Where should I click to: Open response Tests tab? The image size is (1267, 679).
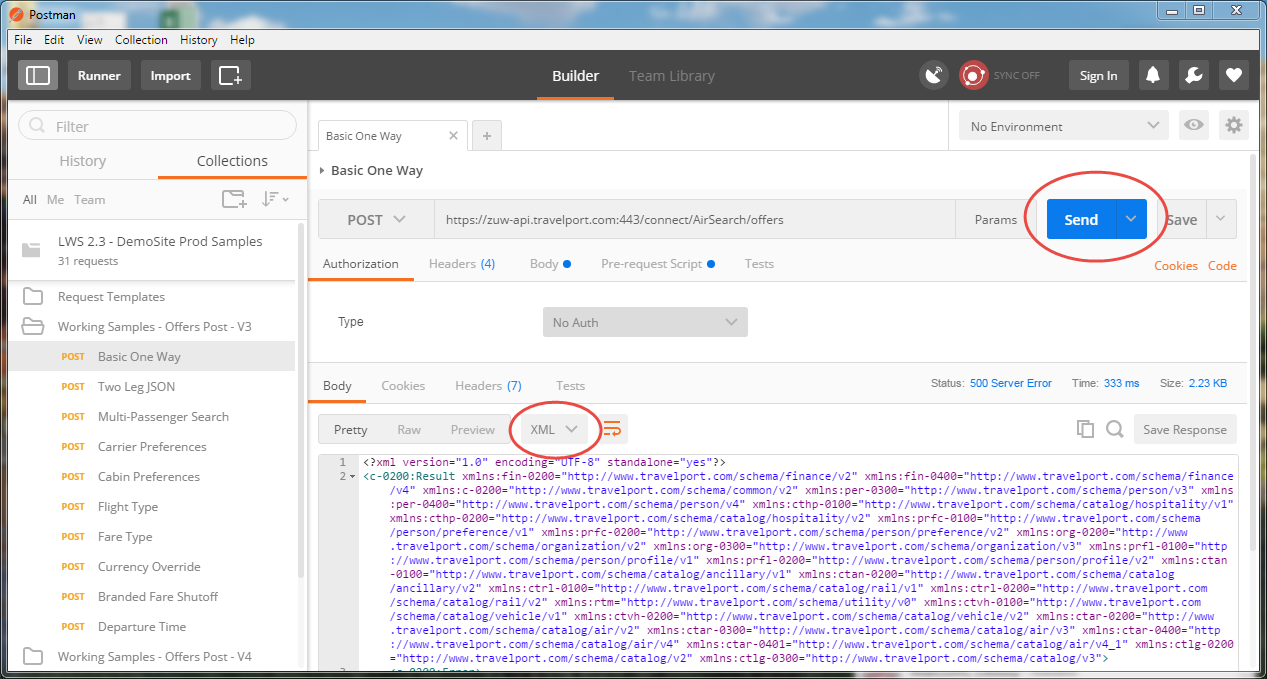pos(570,385)
